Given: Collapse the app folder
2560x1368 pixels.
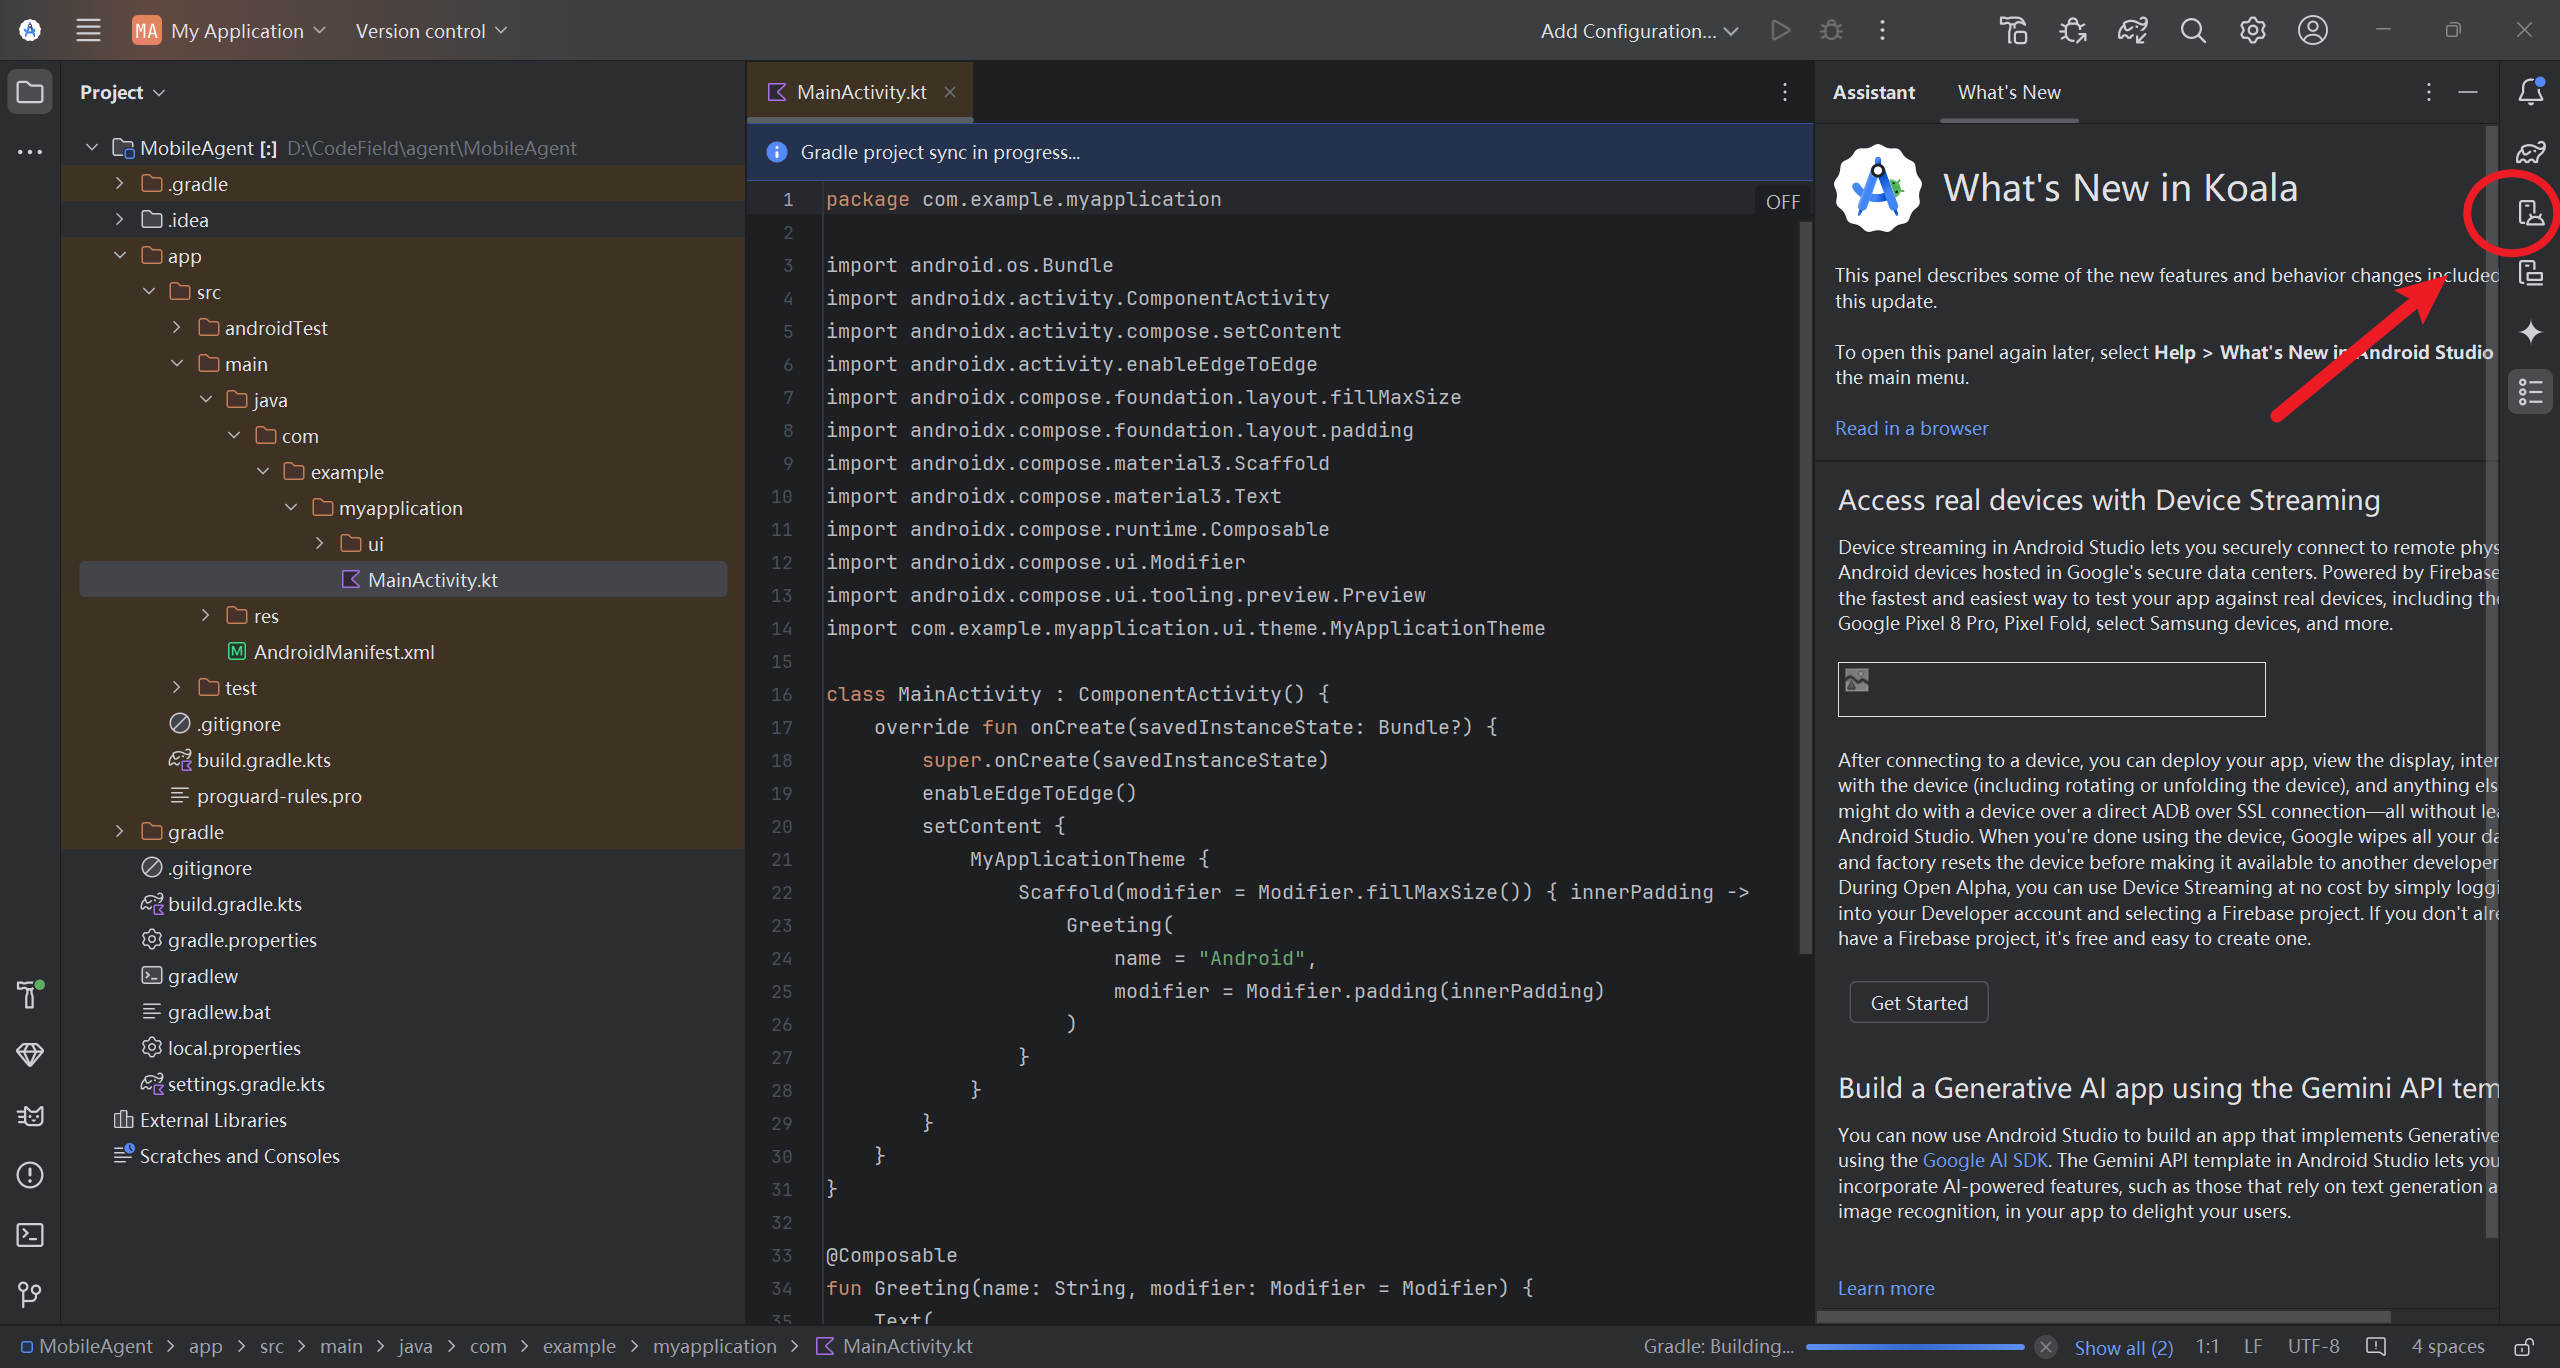Looking at the screenshot, I should pos(120,256).
